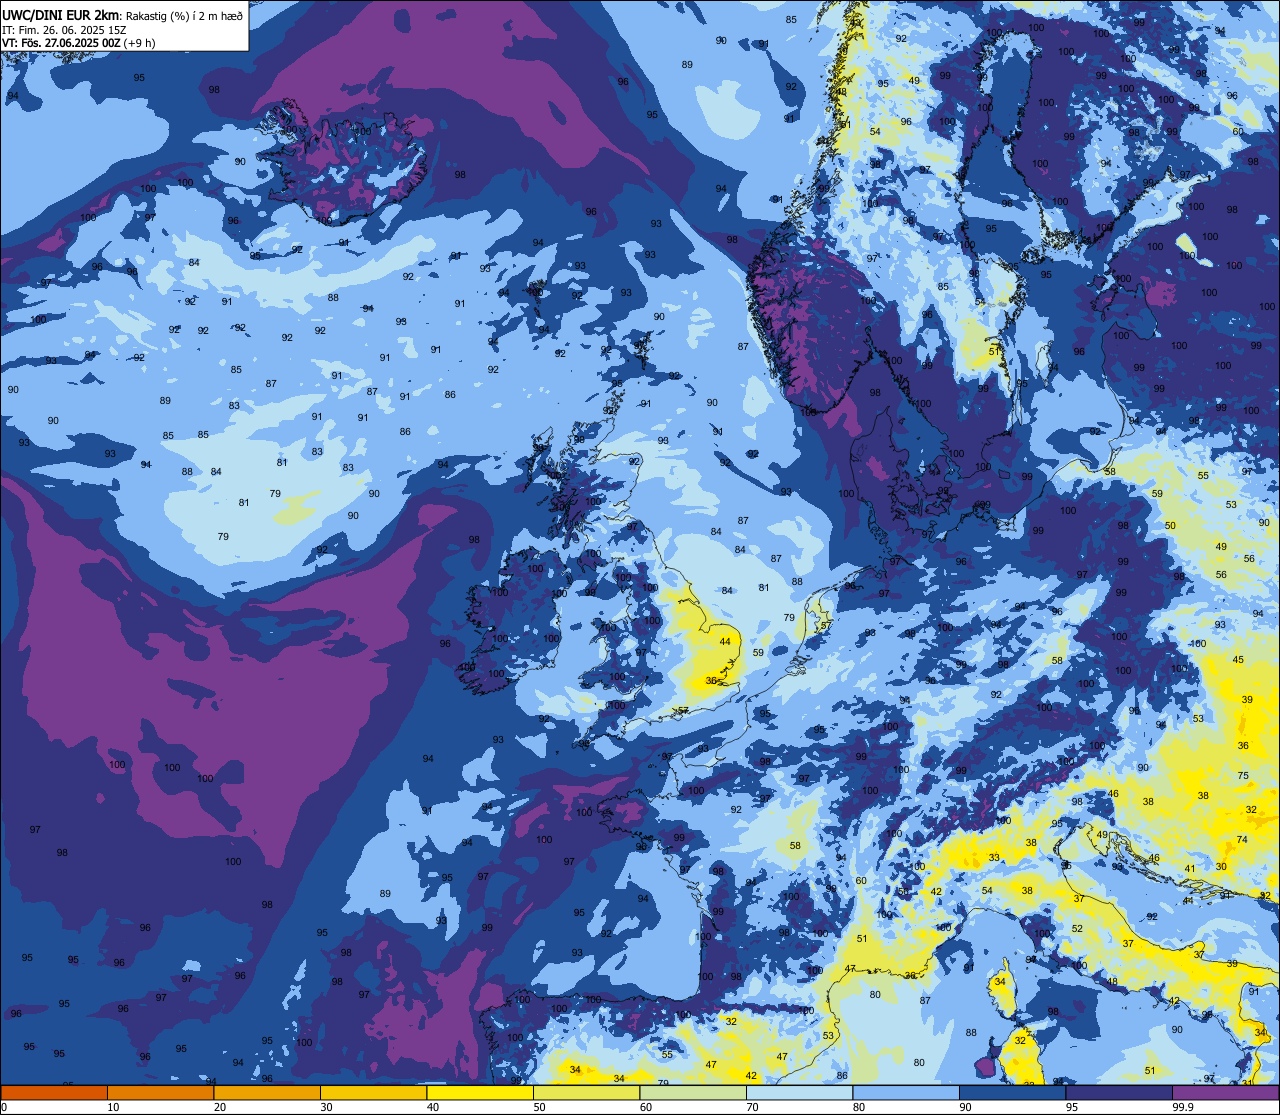The width and height of the screenshot is (1280, 1115).
Task: Click legend tick label "10"
Action: [x=113, y=1107]
